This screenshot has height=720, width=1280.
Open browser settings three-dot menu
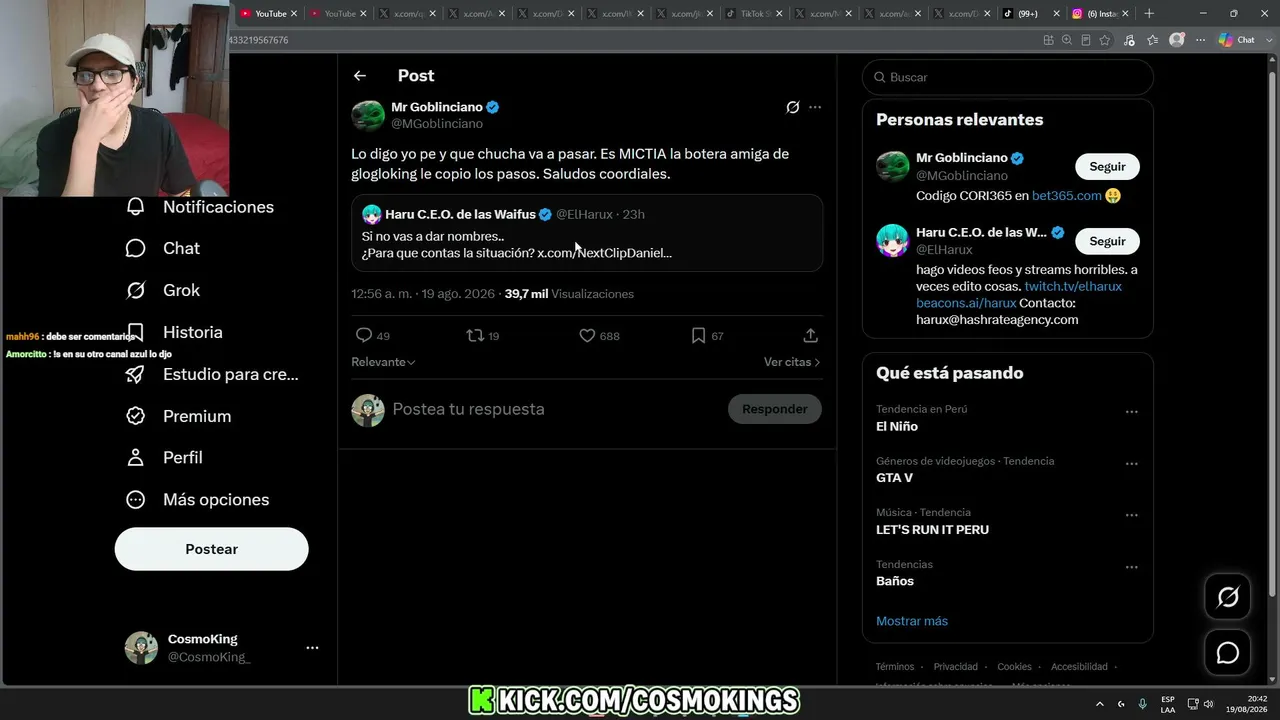(1201, 40)
